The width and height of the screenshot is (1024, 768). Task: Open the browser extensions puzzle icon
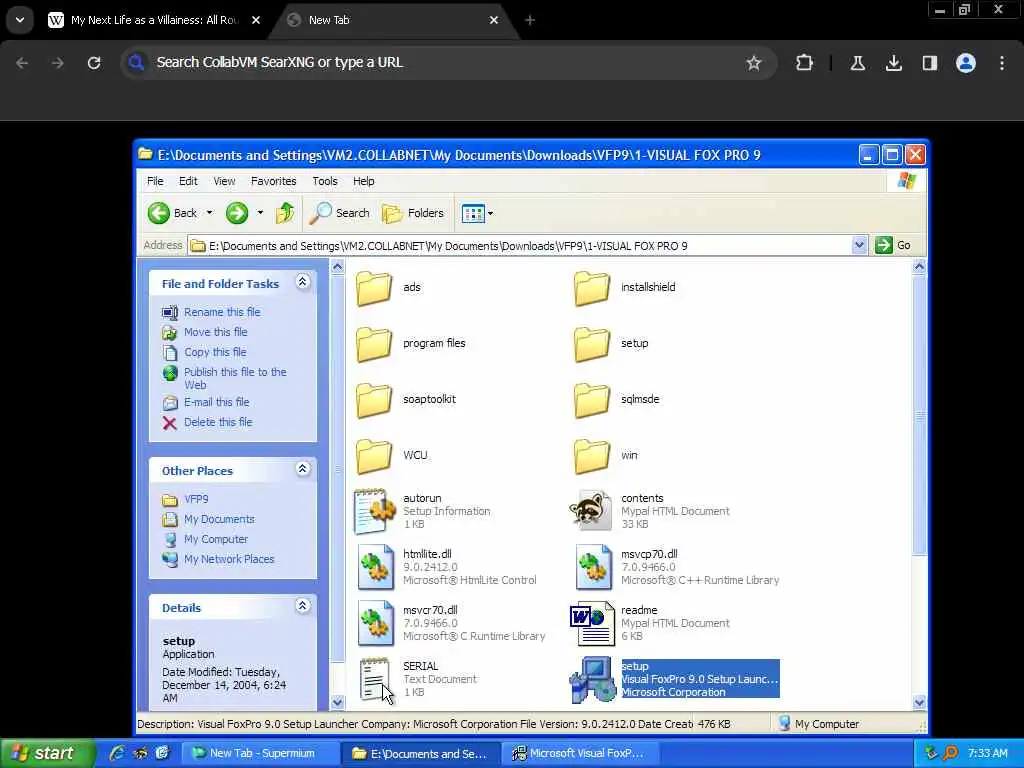pyautogui.click(x=805, y=63)
